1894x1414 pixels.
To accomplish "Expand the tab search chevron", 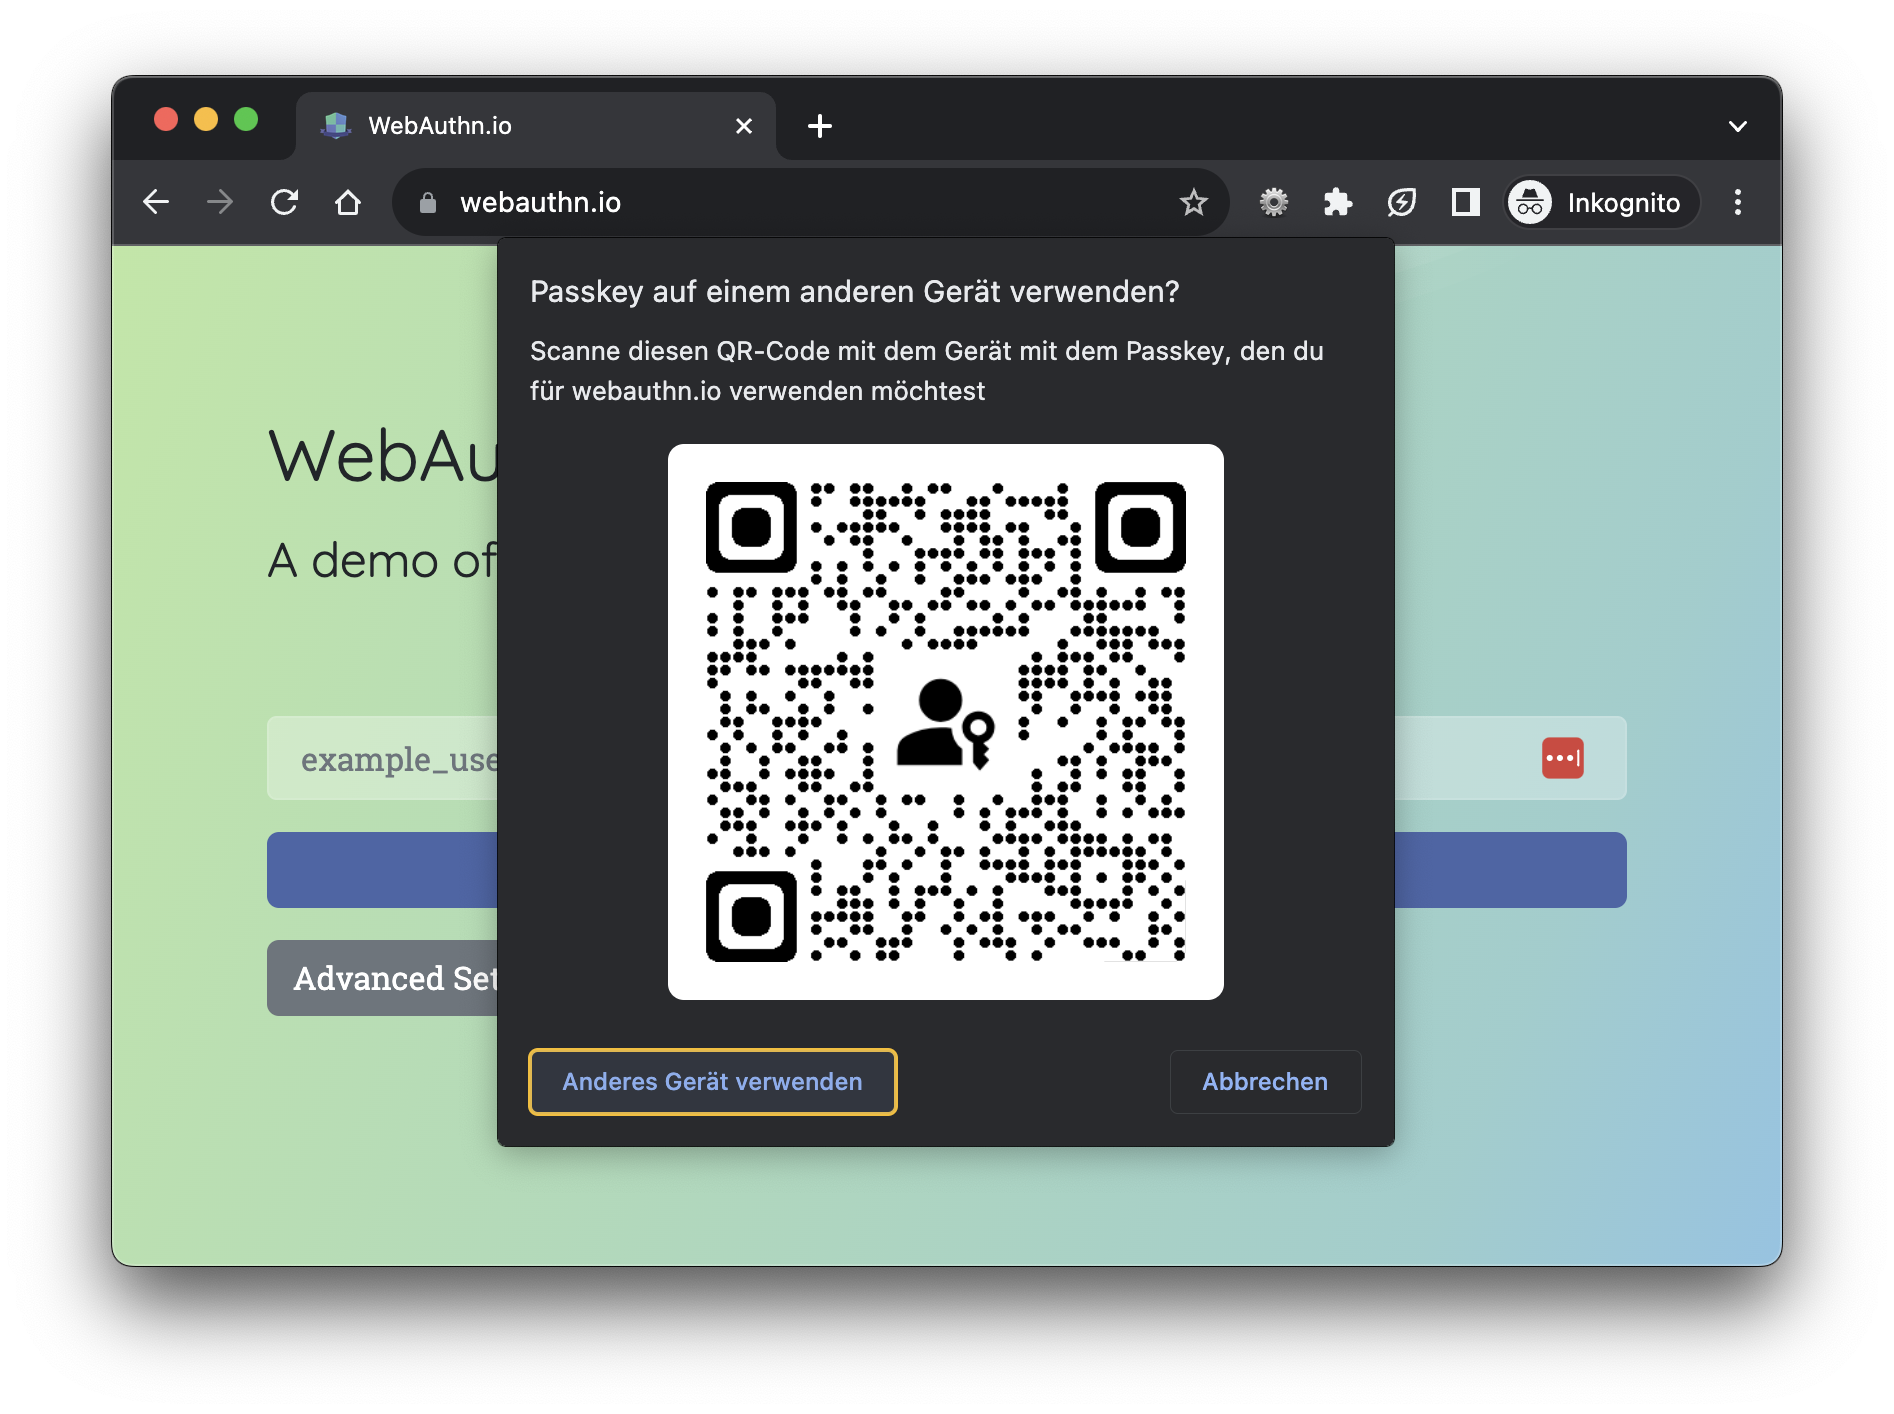I will (x=1738, y=126).
